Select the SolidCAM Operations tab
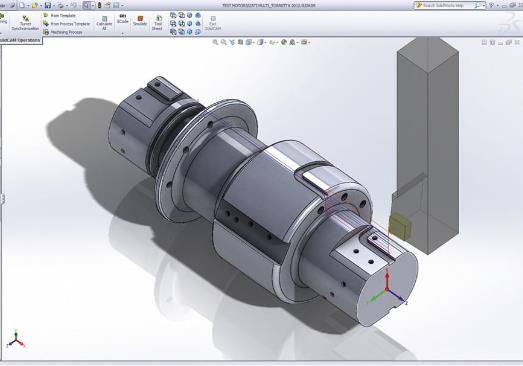This screenshot has height=366, width=523. 21,40
